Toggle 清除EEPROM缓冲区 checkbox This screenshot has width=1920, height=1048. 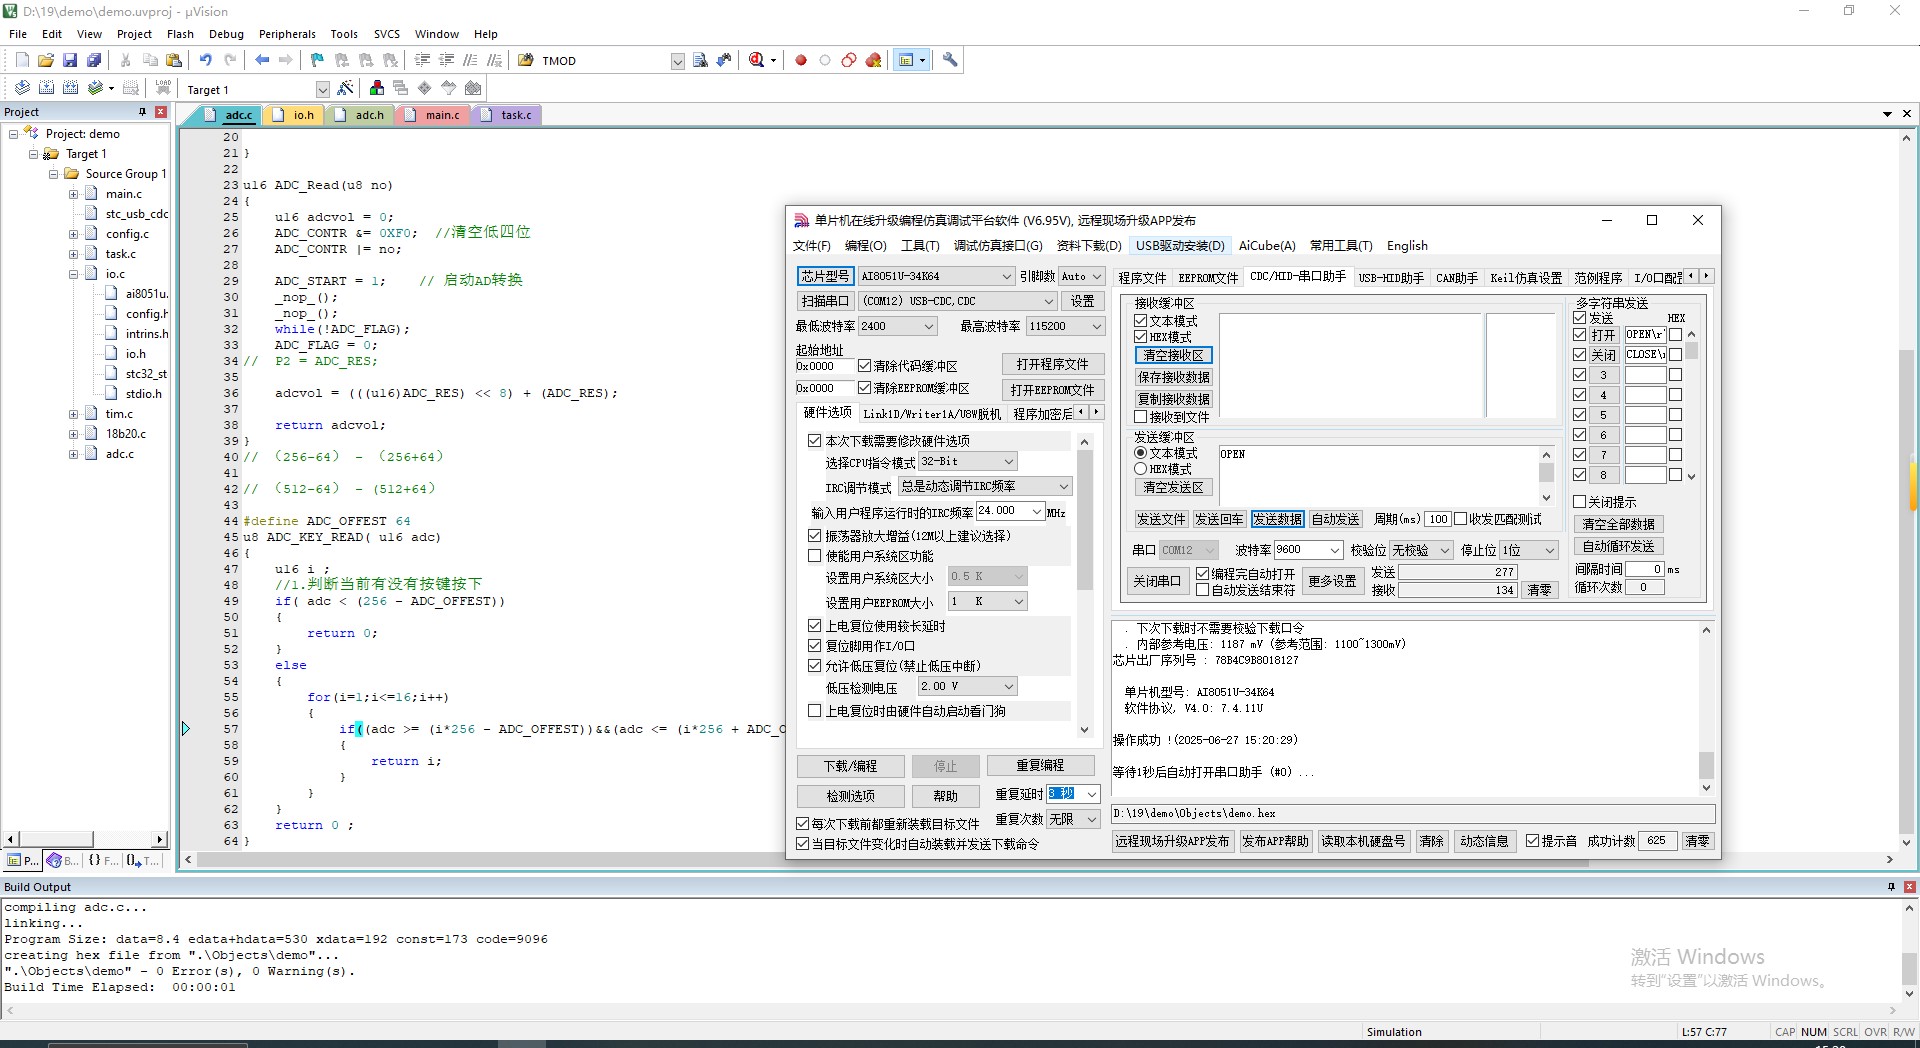coord(864,388)
